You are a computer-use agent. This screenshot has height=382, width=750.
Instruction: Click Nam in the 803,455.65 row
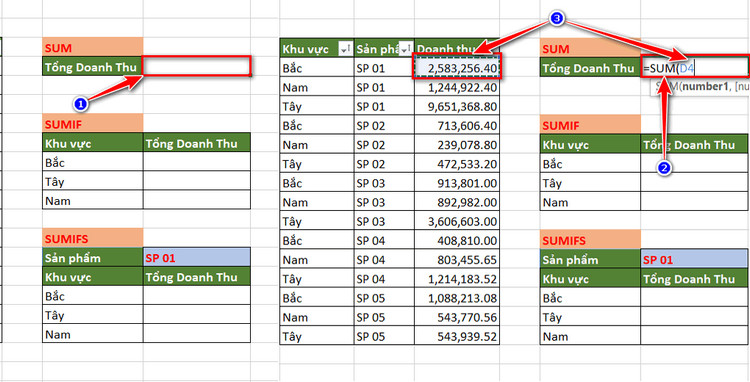(317, 260)
